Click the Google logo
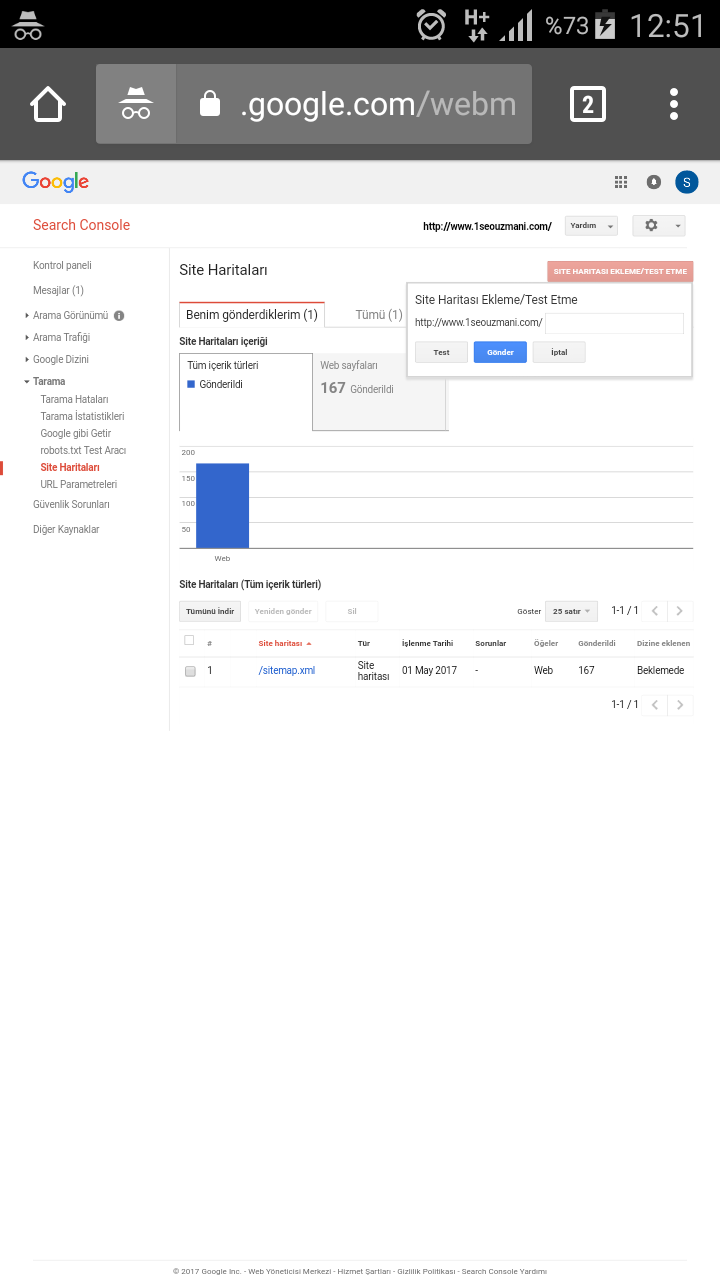 pyautogui.click(x=56, y=182)
